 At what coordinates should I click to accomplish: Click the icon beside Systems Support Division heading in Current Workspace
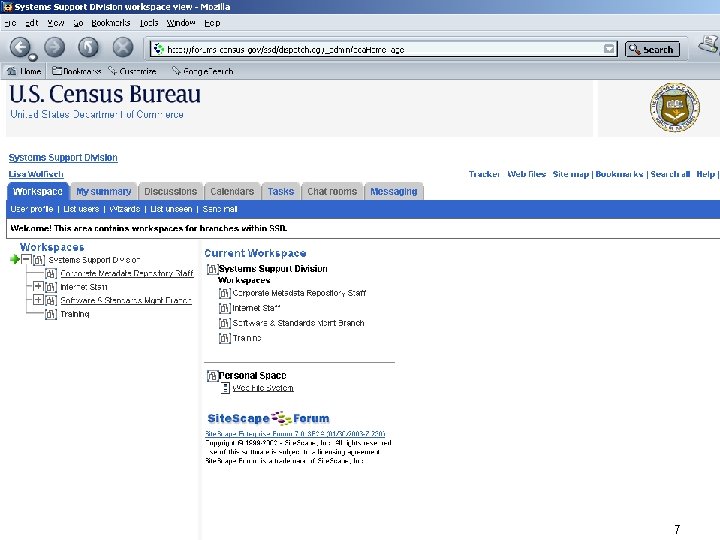(x=212, y=269)
